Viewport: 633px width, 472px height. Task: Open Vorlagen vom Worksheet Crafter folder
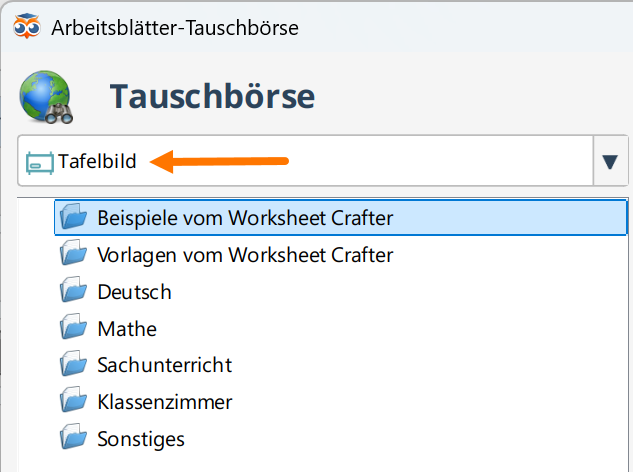[245, 255]
